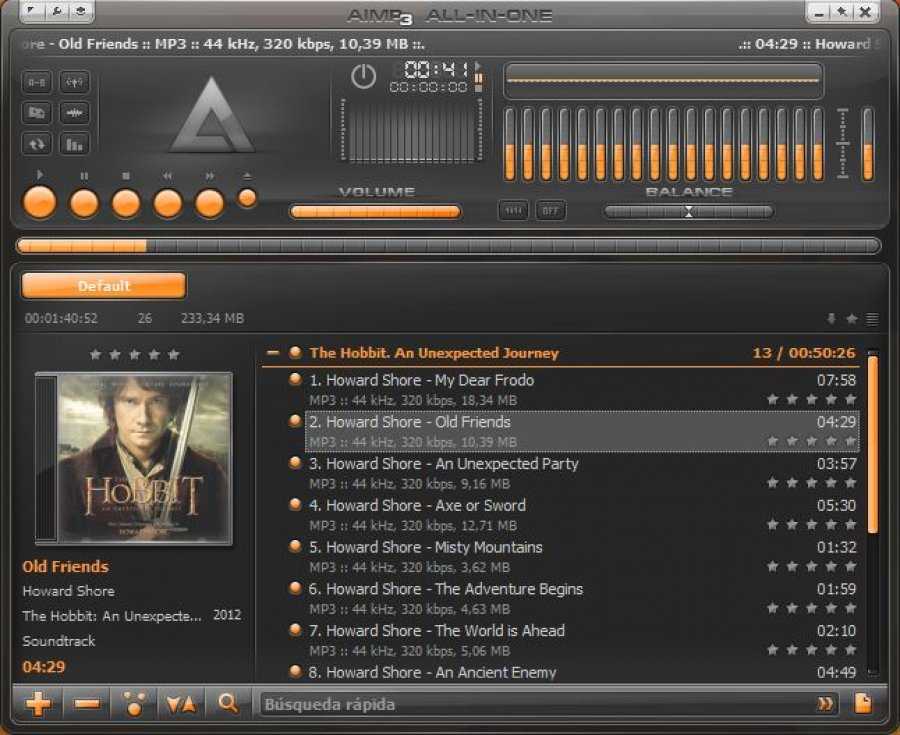The width and height of the screenshot is (900, 735).
Task: Select track 5 Misty Mountains
Action: point(425,547)
